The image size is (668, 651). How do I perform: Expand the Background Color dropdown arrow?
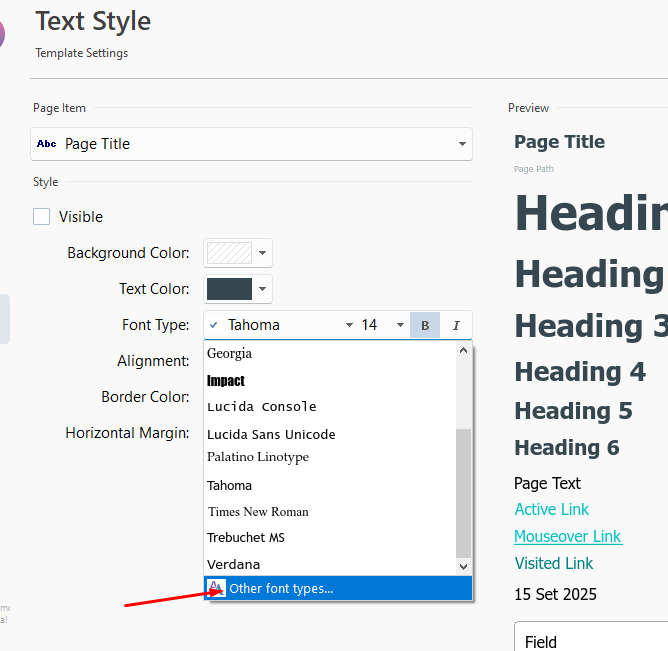pyautogui.click(x=262, y=253)
